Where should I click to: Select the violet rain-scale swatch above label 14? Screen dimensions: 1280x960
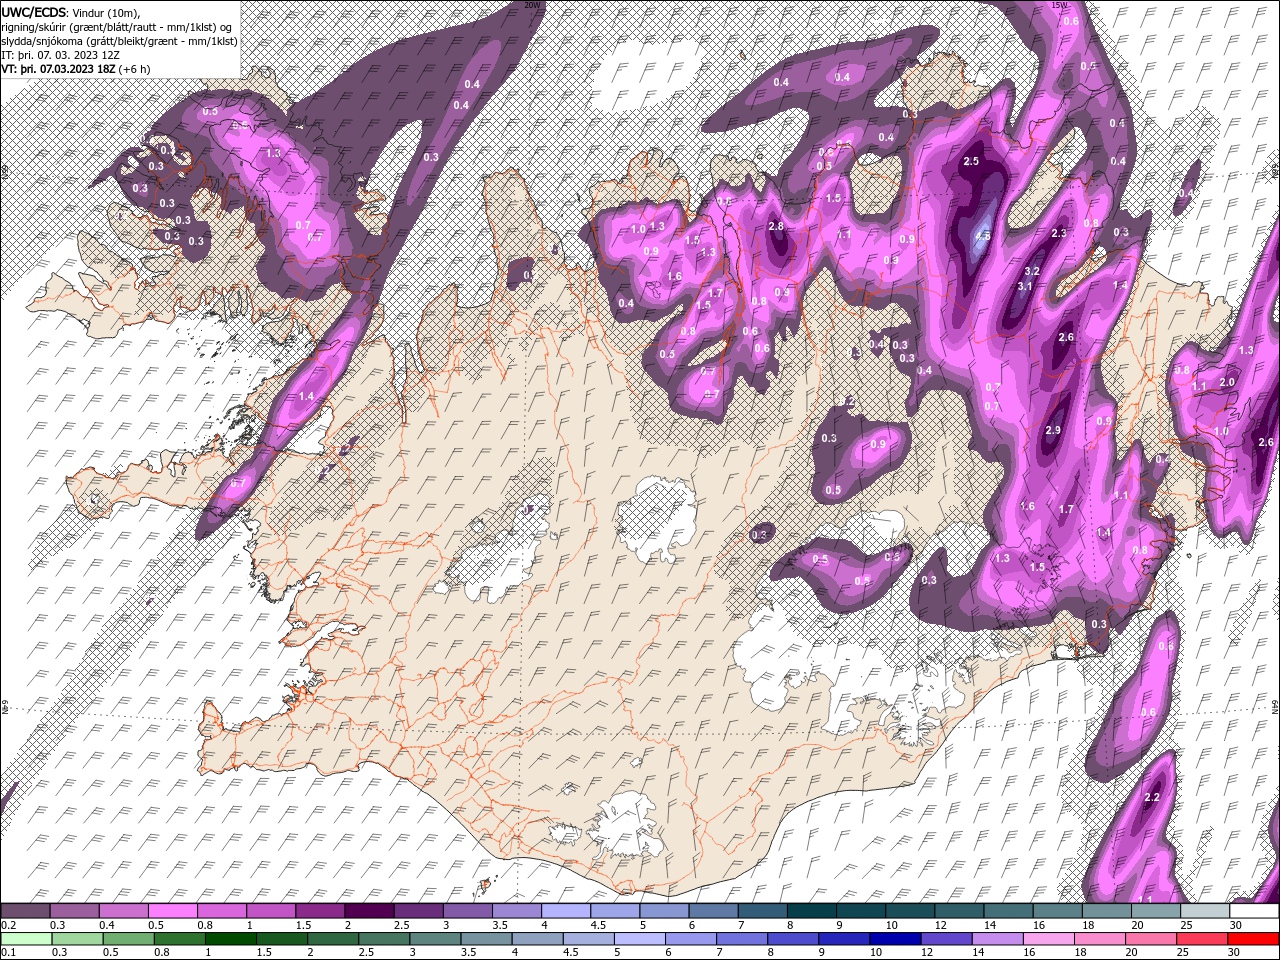[x=996, y=939]
